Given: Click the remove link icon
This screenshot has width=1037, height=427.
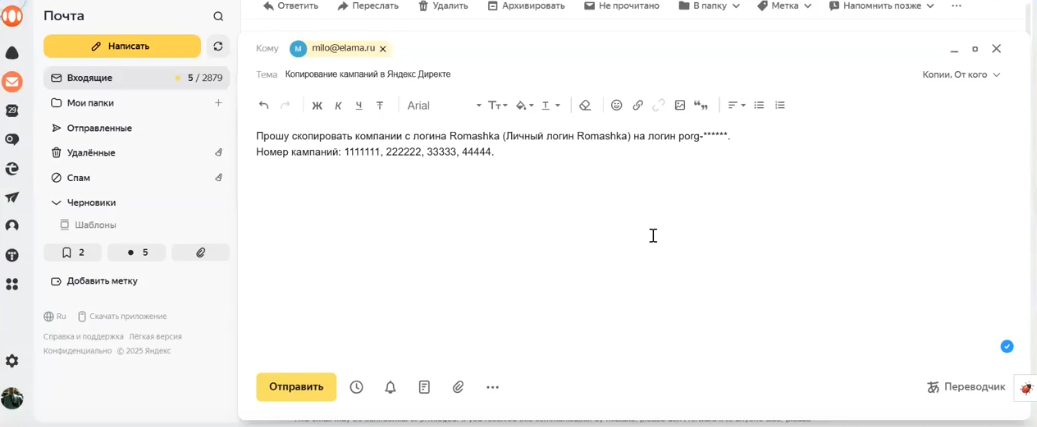Looking at the screenshot, I should [659, 105].
